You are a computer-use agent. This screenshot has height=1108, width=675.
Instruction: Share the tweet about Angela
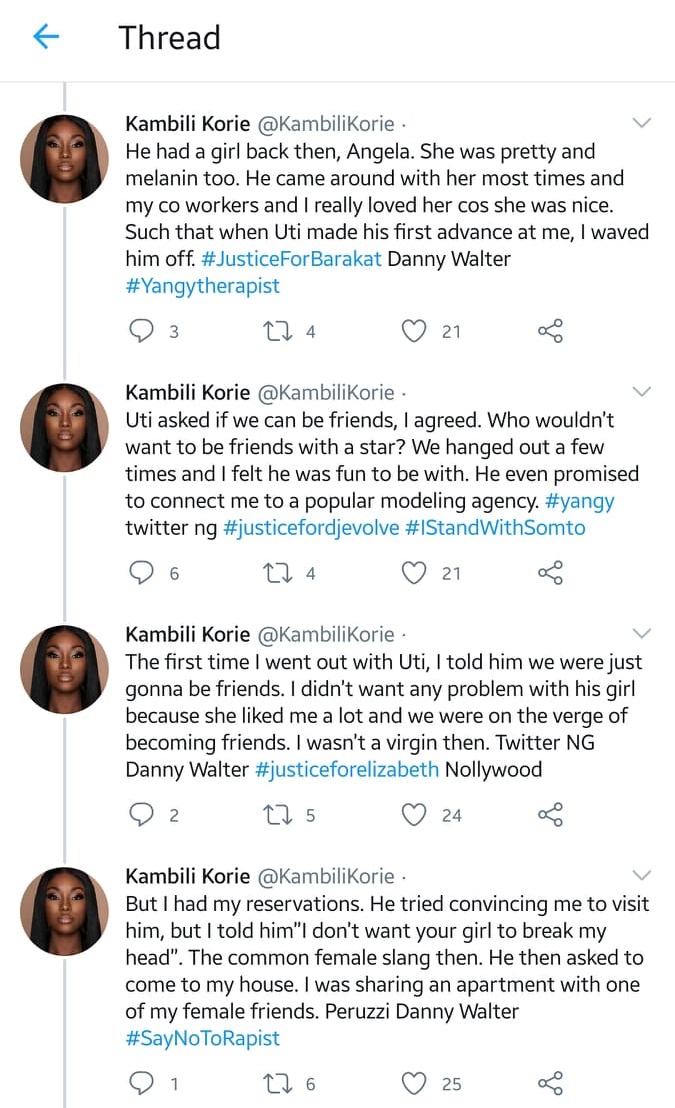click(x=550, y=331)
